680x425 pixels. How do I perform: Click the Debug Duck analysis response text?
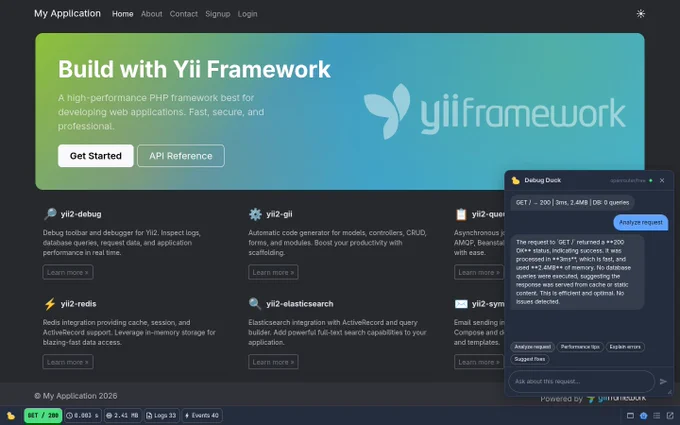(x=577, y=272)
